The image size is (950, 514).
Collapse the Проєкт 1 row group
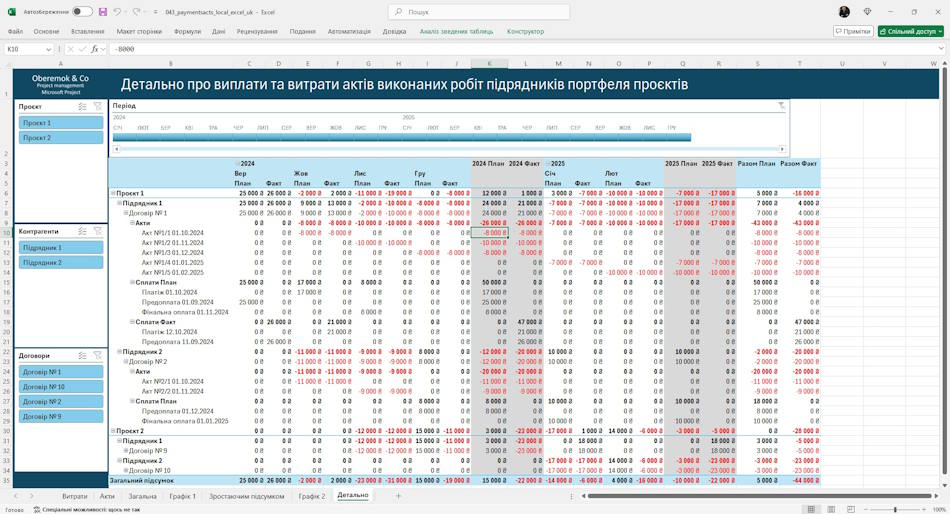[x=113, y=193]
